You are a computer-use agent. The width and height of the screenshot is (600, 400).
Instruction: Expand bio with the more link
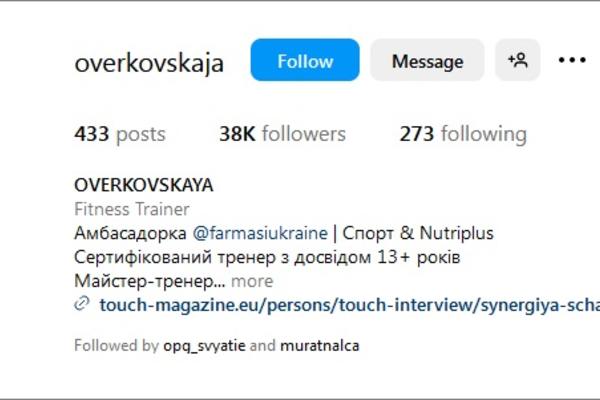click(x=252, y=281)
